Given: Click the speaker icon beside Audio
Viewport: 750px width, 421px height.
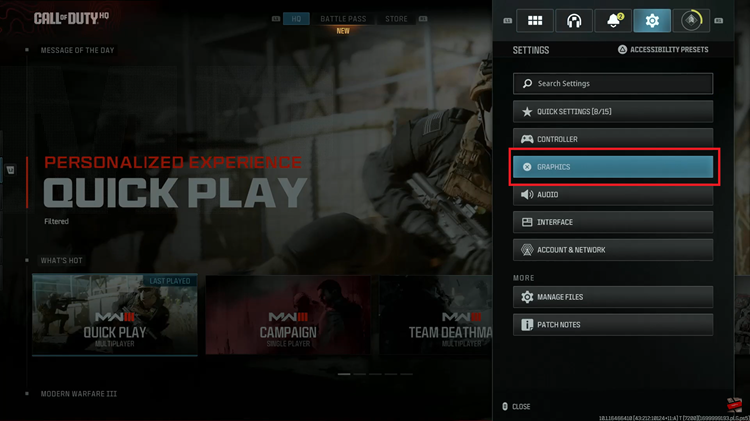Looking at the screenshot, I should coord(527,195).
